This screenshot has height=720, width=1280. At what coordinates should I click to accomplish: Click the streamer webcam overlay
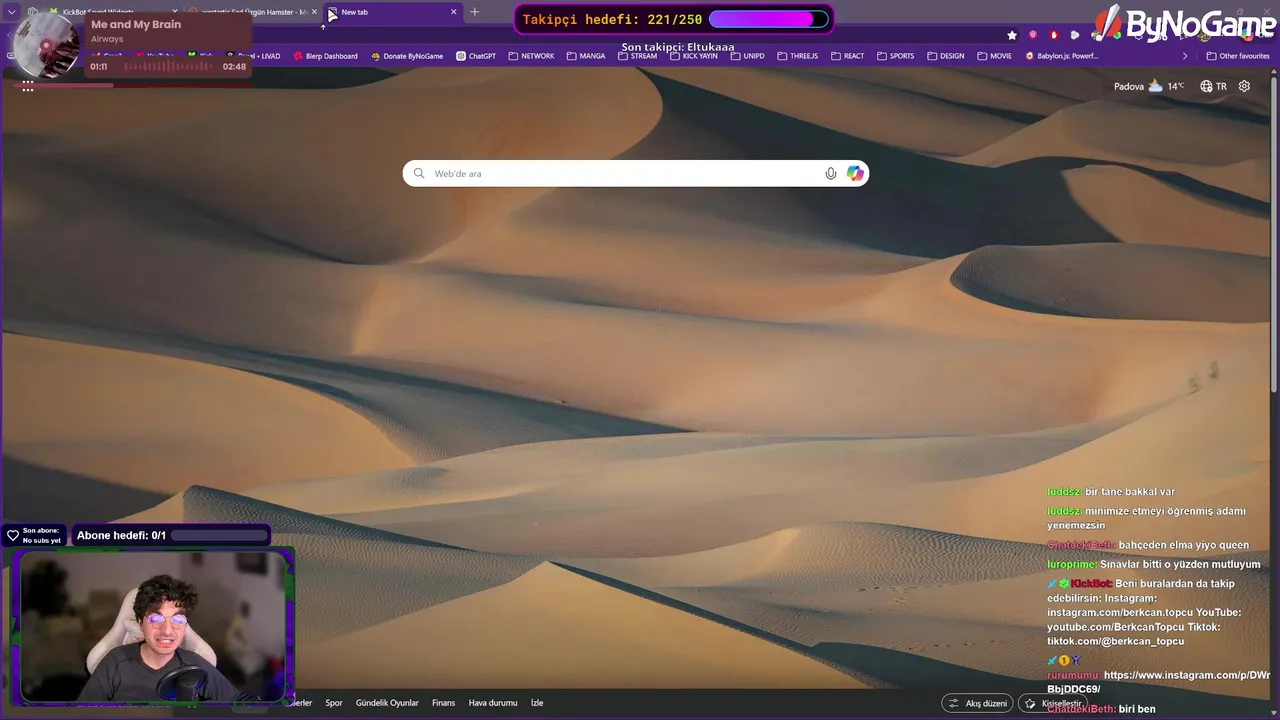click(x=152, y=625)
